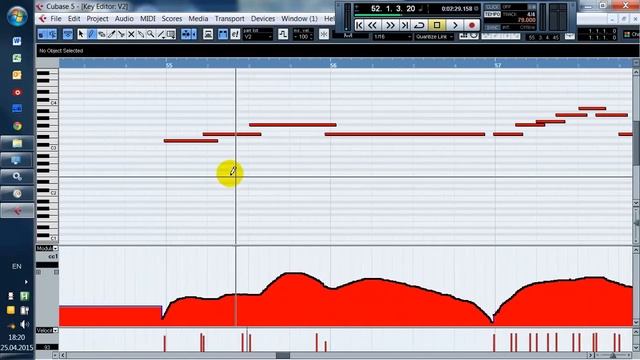Image resolution: width=640 pixels, height=360 pixels.
Task: Open File Explorer folder taskbar icon
Action: pyautogui.click(x=17, y=143)
